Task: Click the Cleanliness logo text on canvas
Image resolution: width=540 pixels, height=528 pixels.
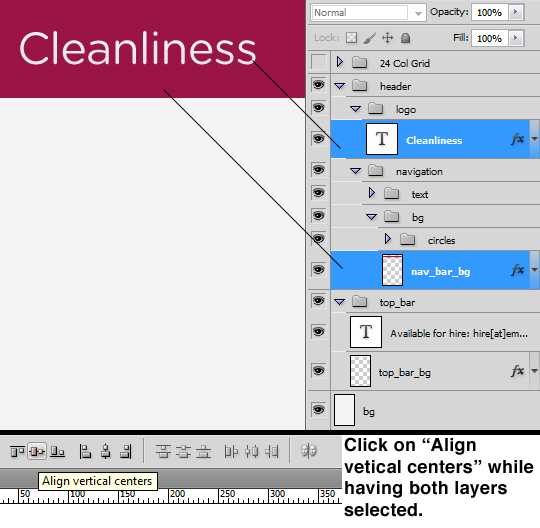Action: click(x=138, y=48)
